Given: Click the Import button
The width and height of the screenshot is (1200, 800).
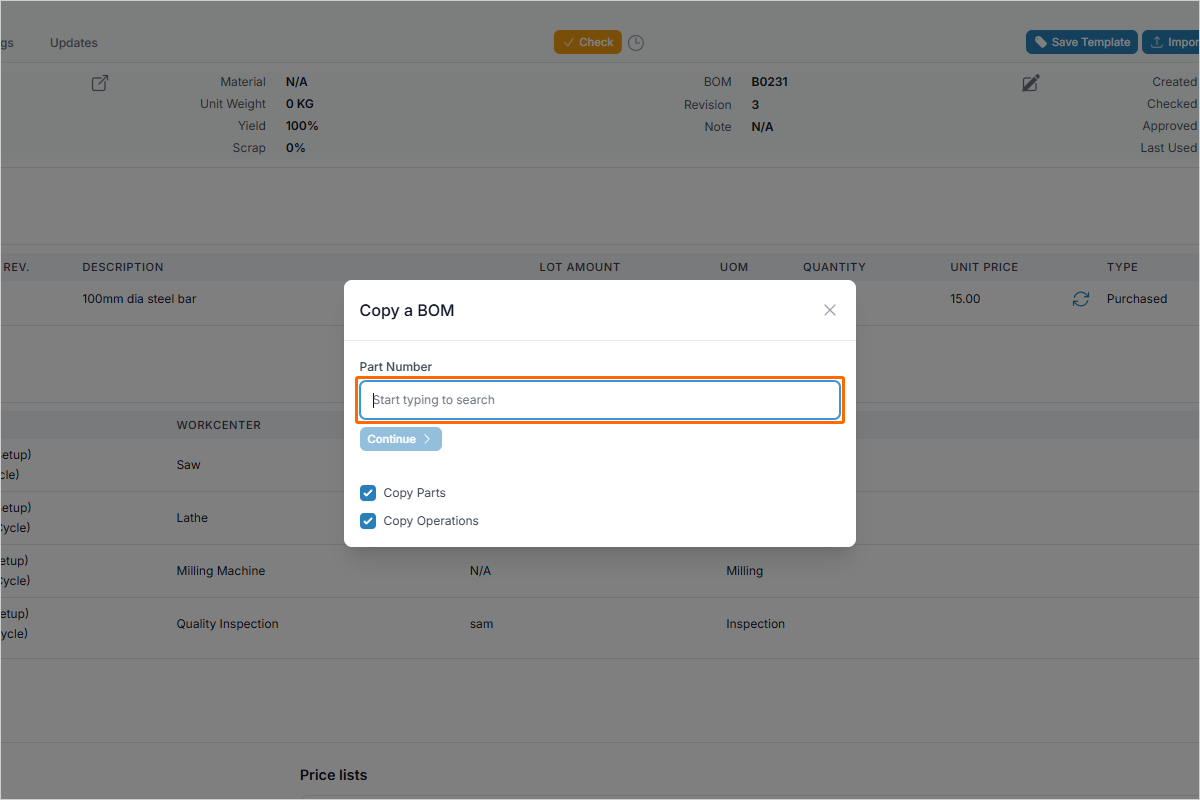Looking at the screenshot, I should [x=1171, y=42].
